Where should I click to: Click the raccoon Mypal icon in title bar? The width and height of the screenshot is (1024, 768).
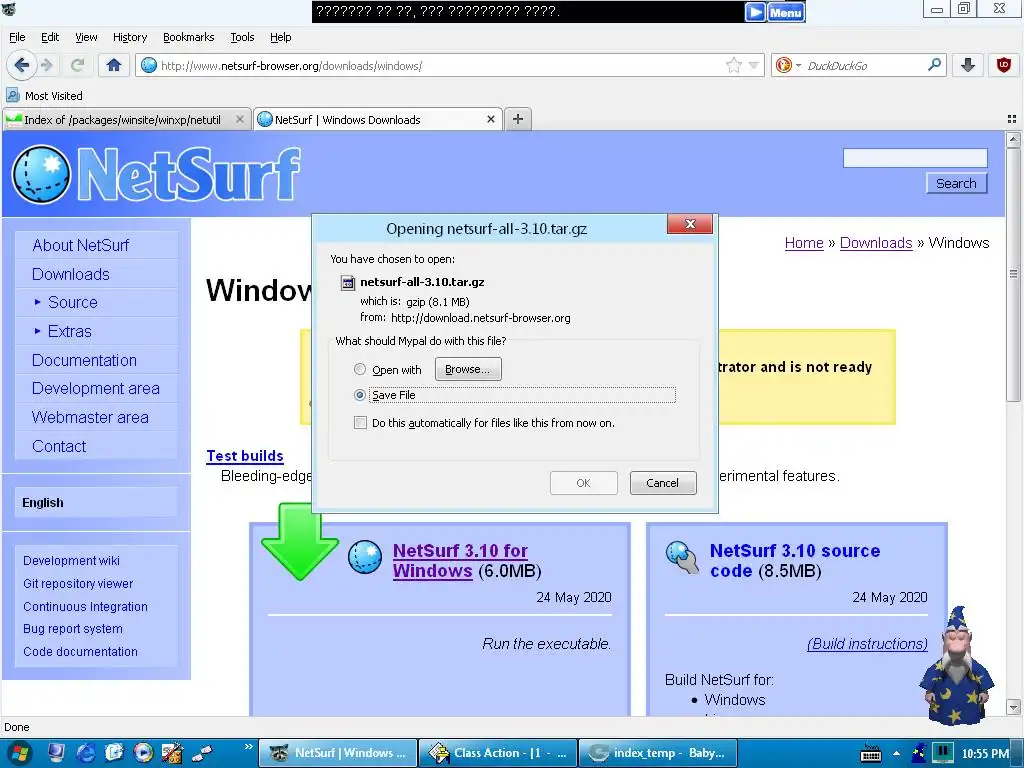[x=8, y=9]
